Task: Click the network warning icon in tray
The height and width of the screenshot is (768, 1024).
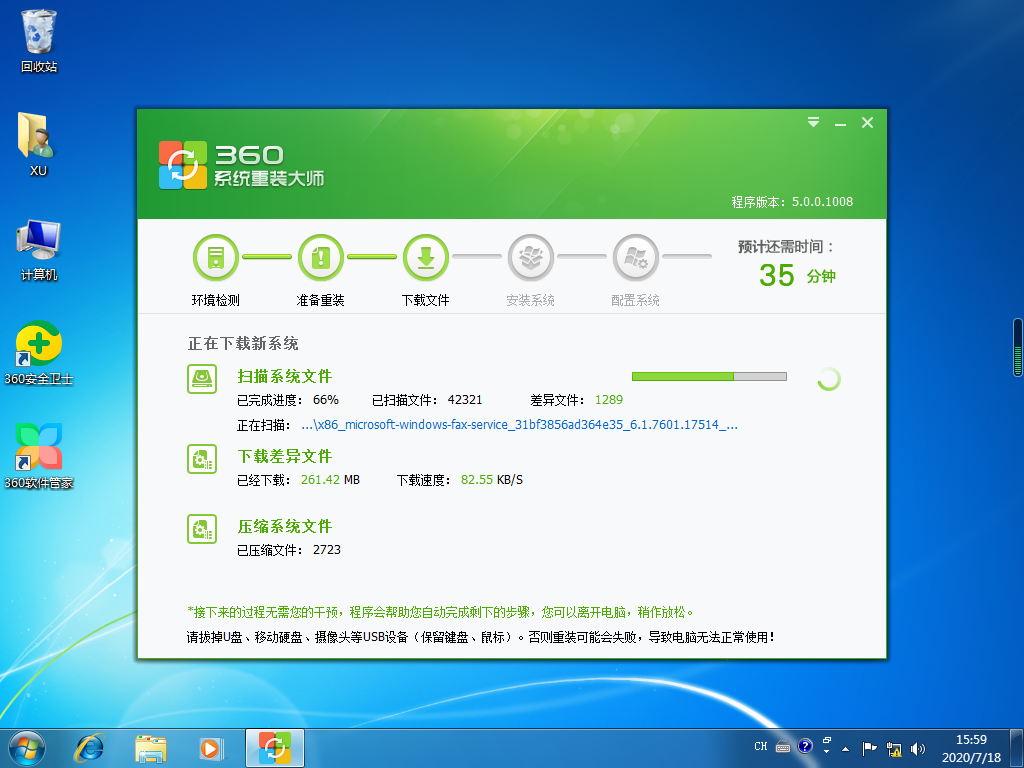Action: (894, 749)
